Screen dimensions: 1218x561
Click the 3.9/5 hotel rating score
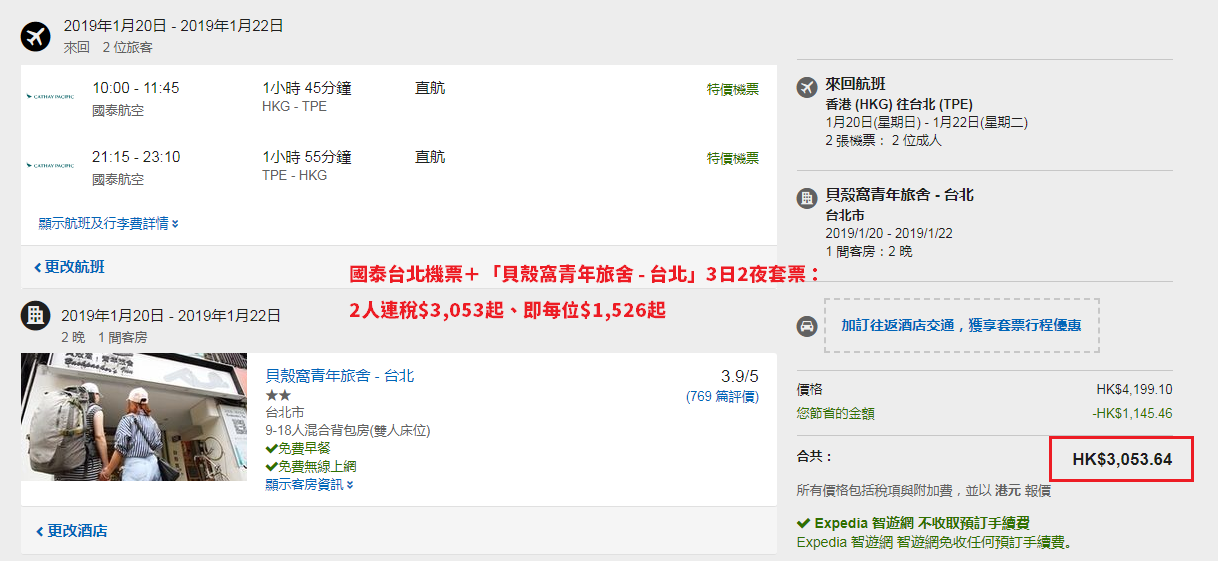(x=740, y=377)
